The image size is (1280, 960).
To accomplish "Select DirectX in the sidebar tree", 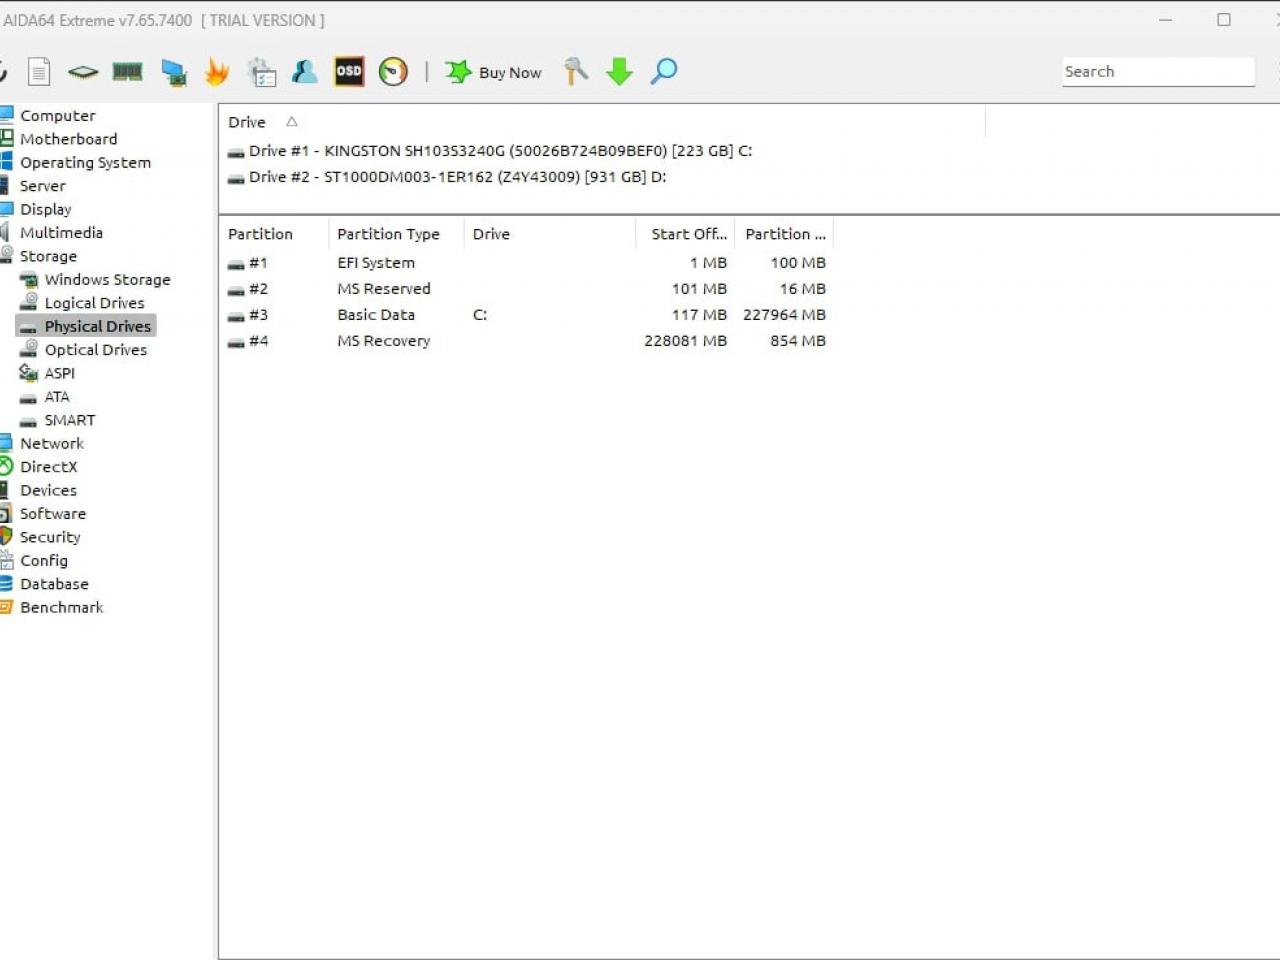I will [48, 467].
